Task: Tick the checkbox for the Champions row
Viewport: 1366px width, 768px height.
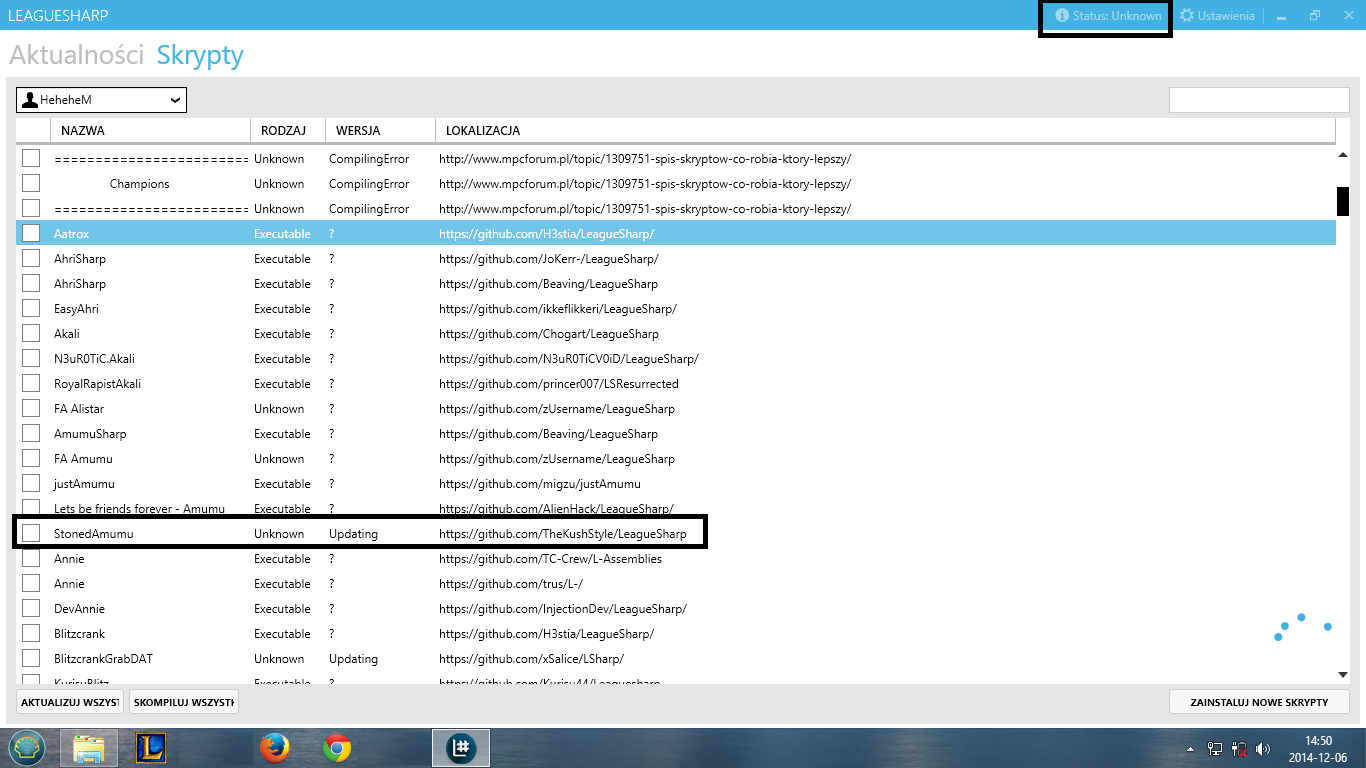Action: pos(31,183)
